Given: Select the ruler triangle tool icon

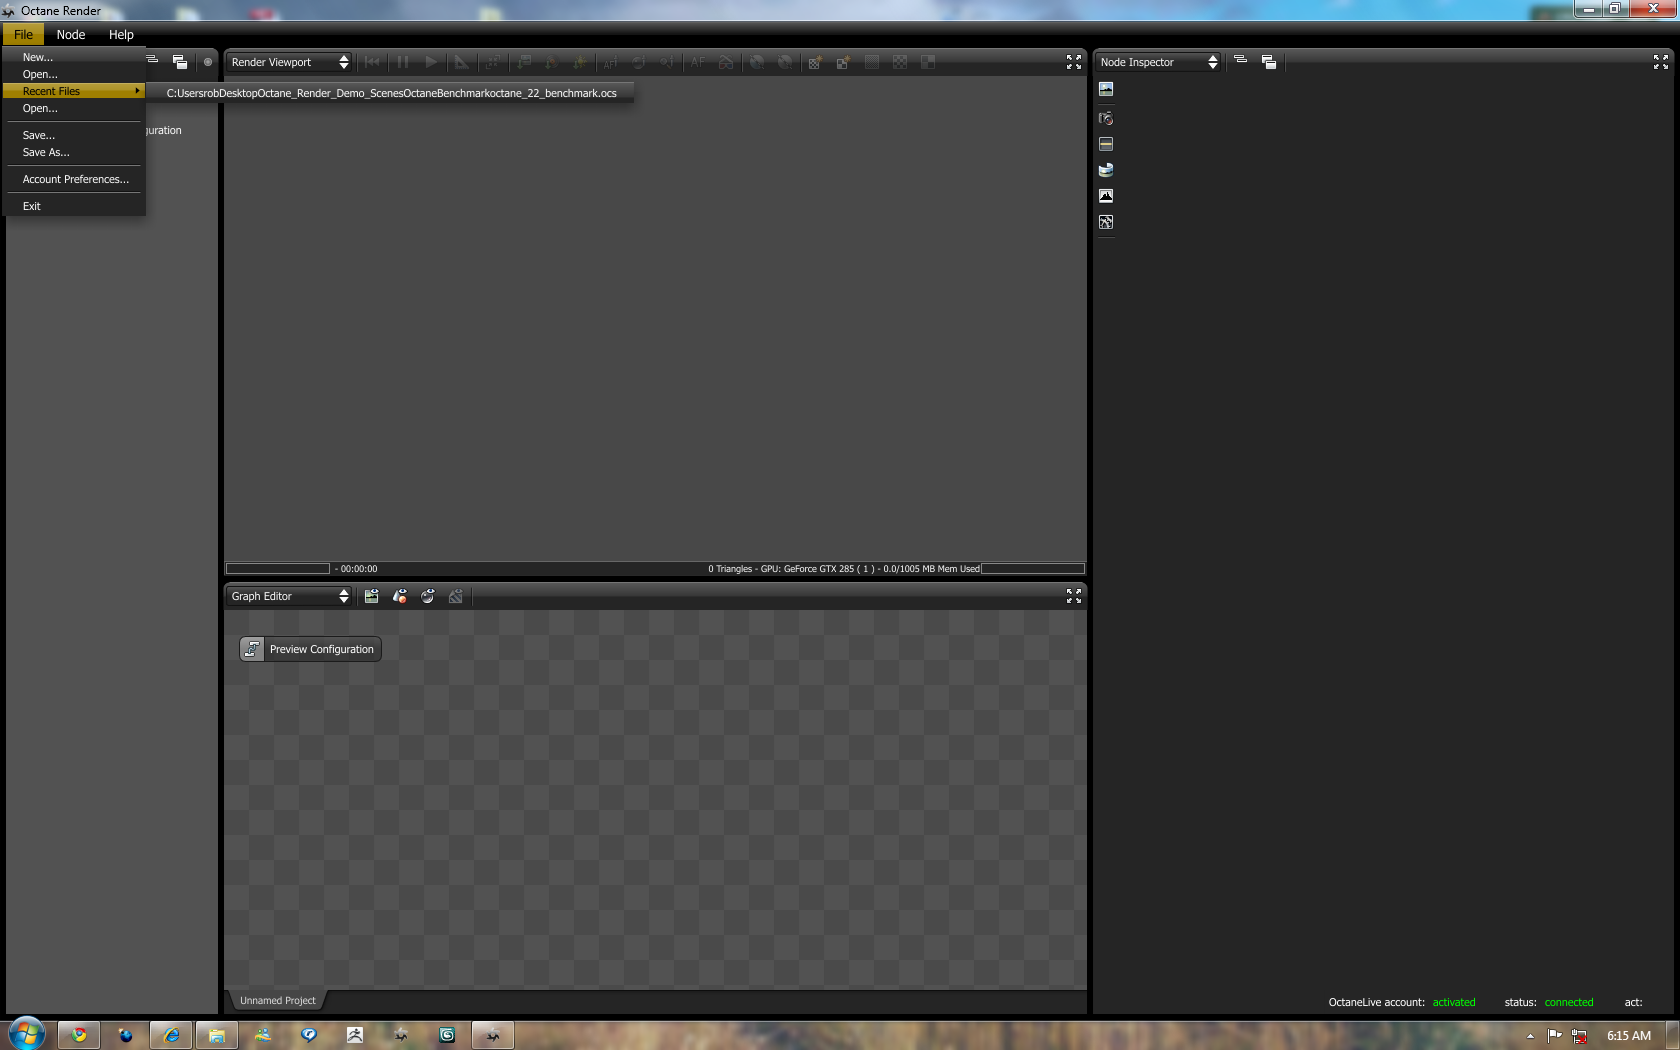Looking at the screenshot, I should (x=461, y=62).
